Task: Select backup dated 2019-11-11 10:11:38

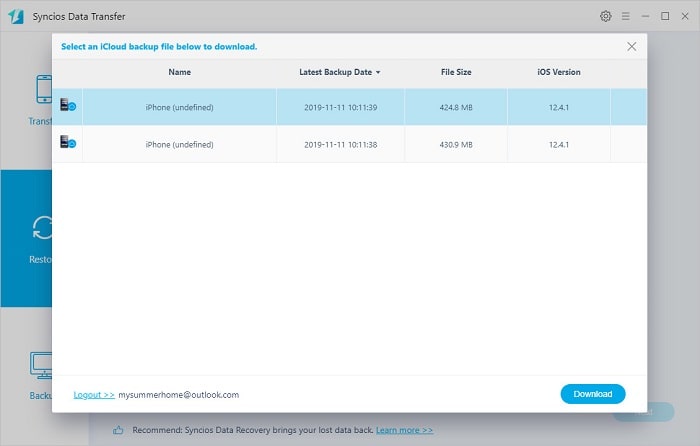Action: click(x=339, y=144)
